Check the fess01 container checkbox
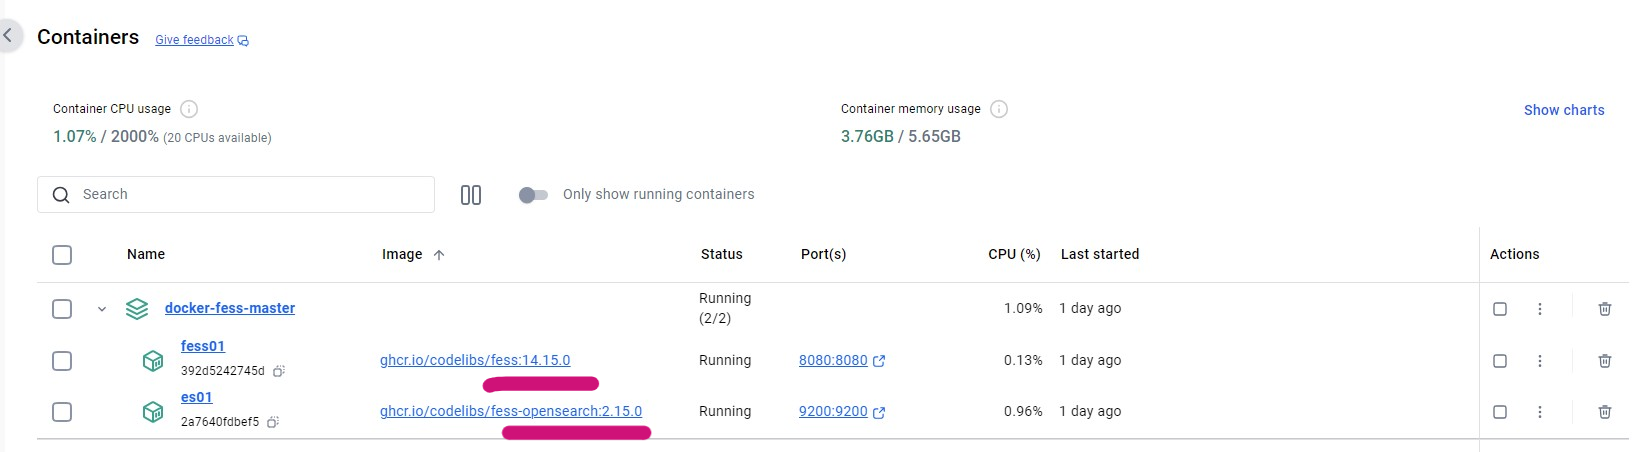The width and height of the screenshot is (1650, 452). tap(62, 361)
